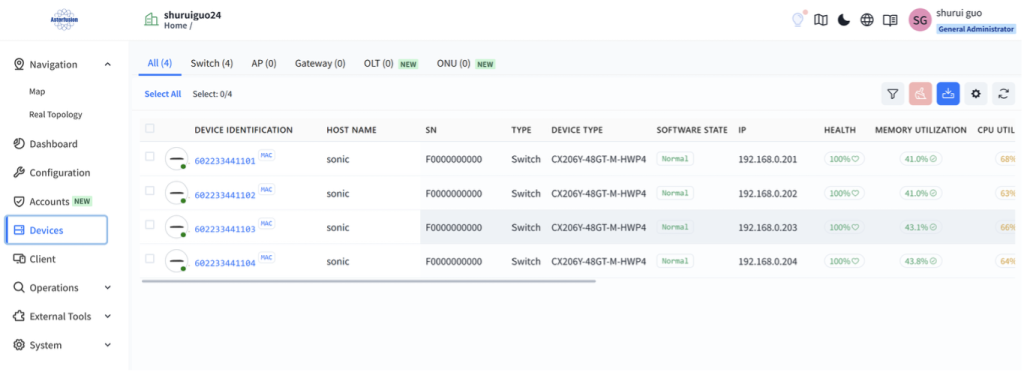Click the SG user avatar
Viewport: 1024px width, 372px height.
(920, 20)
